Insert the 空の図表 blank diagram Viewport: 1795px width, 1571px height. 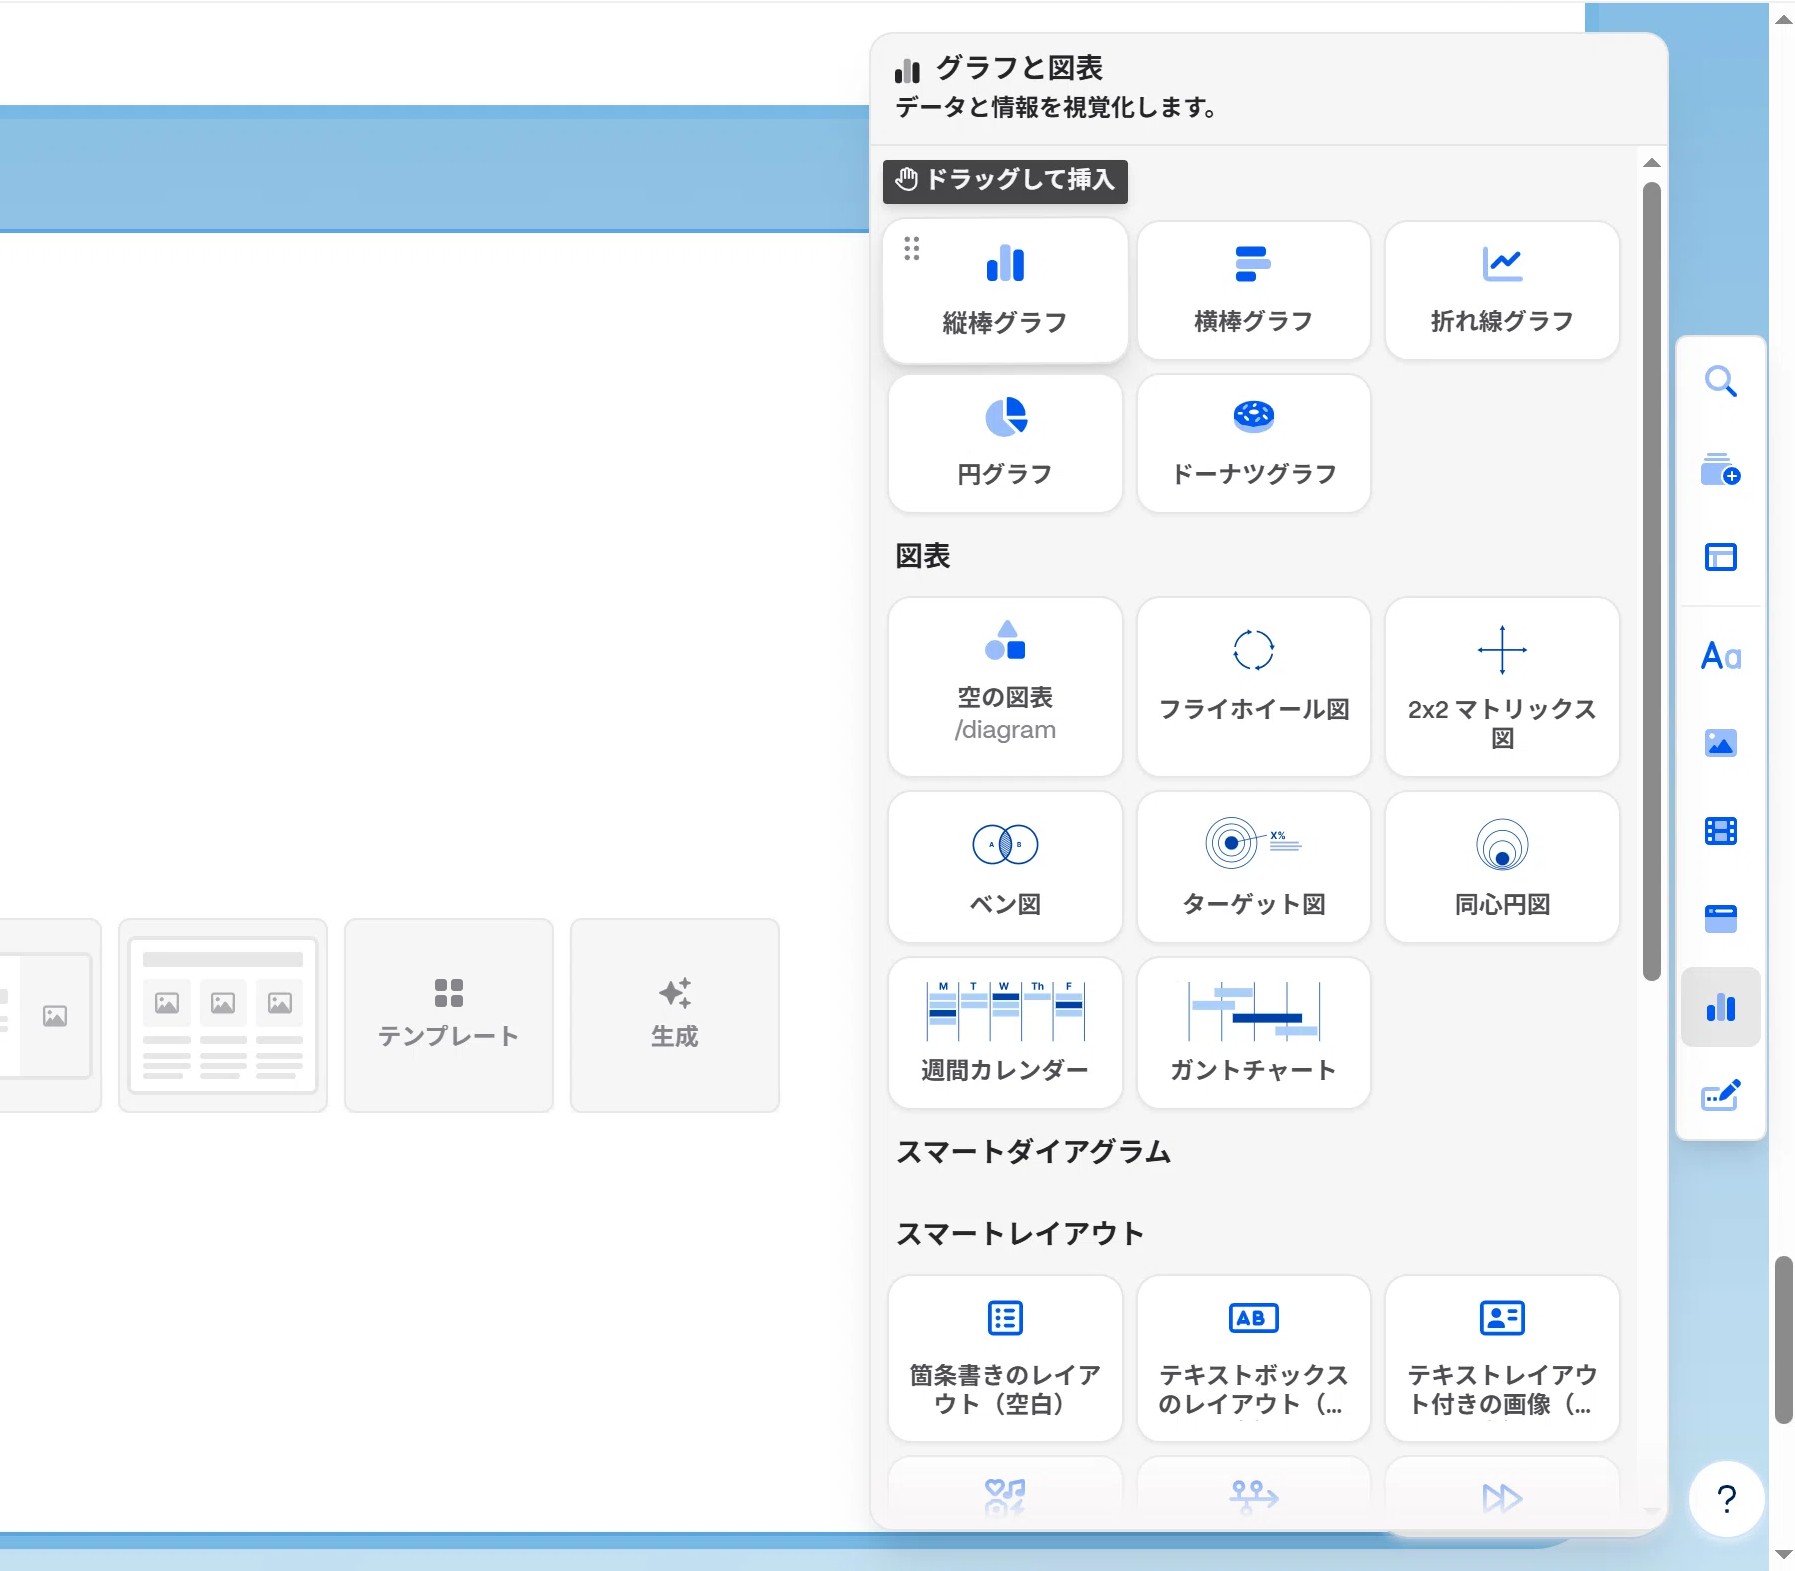[x=1005, y=687]
